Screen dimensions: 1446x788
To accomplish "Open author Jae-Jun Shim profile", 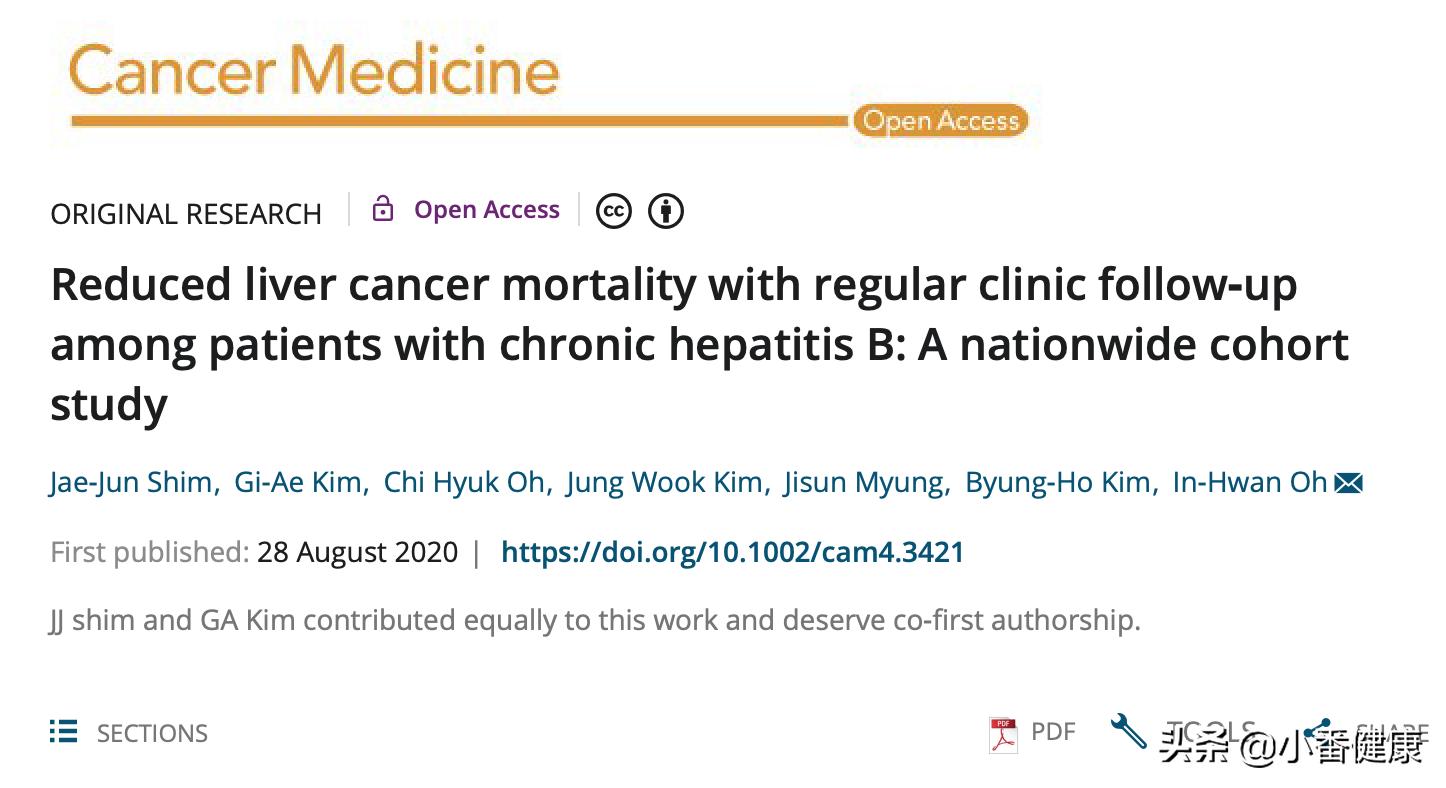I will (131, 482).
